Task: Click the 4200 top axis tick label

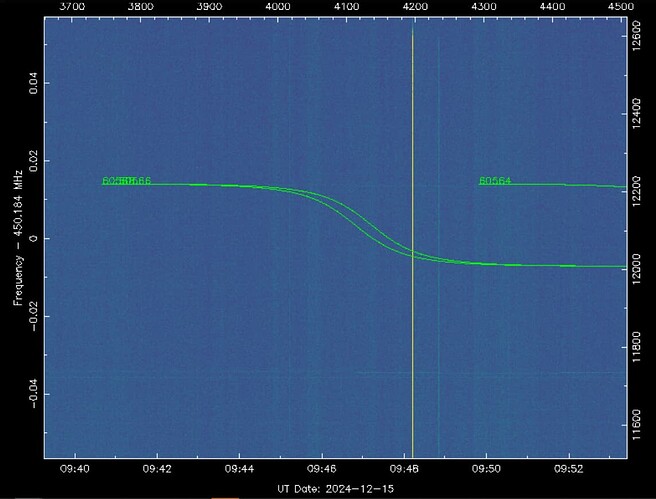Action: pyautogui.click(x=415, y=7)
